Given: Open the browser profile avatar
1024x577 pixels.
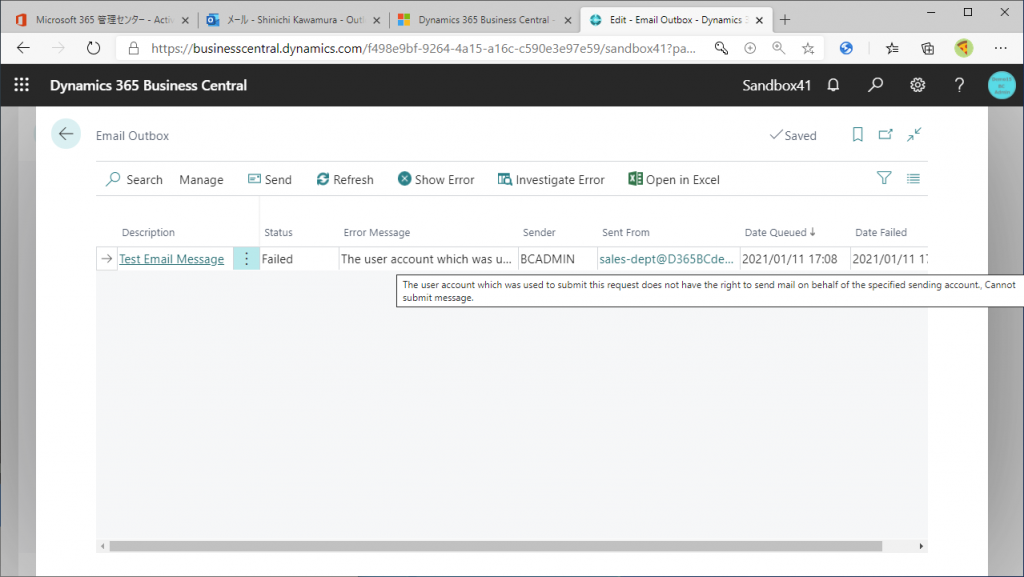Looking at the screenshot, I should click(x=963, y=48).
